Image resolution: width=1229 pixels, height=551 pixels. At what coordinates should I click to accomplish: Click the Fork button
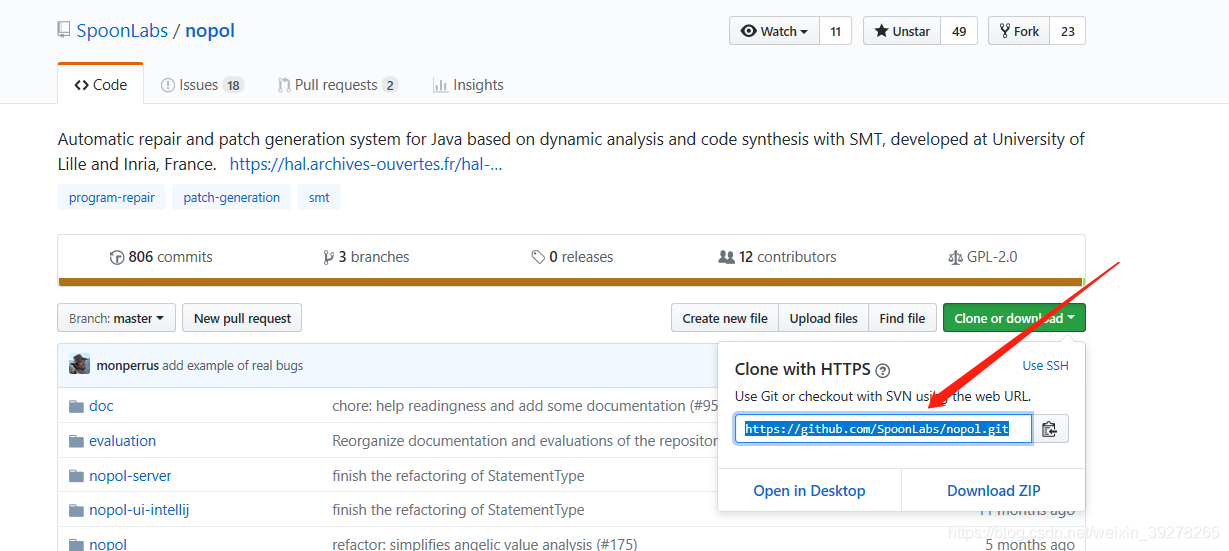click(1019, 31)
